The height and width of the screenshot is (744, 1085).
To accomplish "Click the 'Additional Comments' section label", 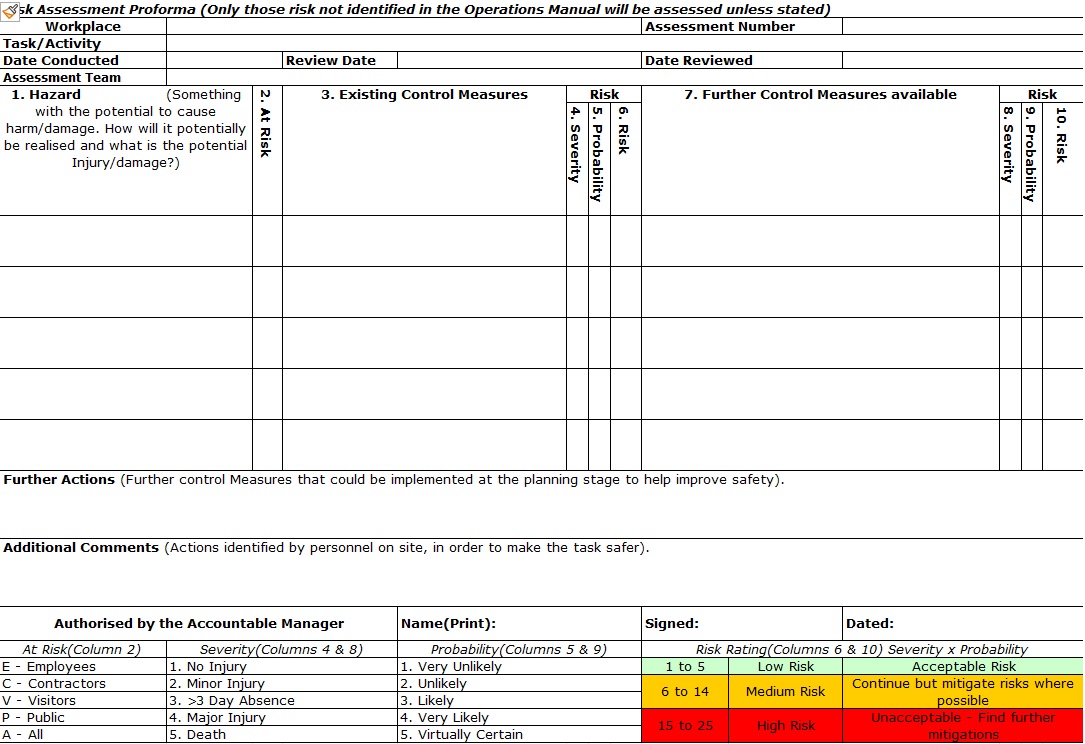I will pyautogui.click(x=81, y=548).
